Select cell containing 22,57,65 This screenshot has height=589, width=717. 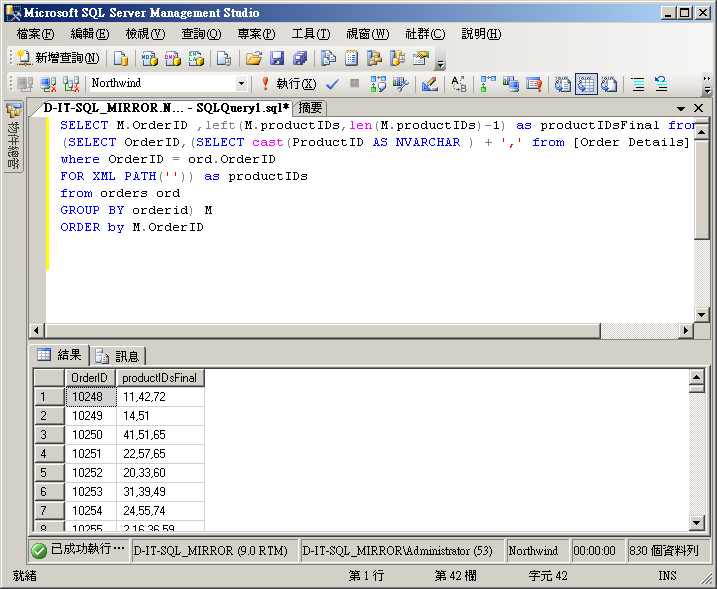[160, 454]
